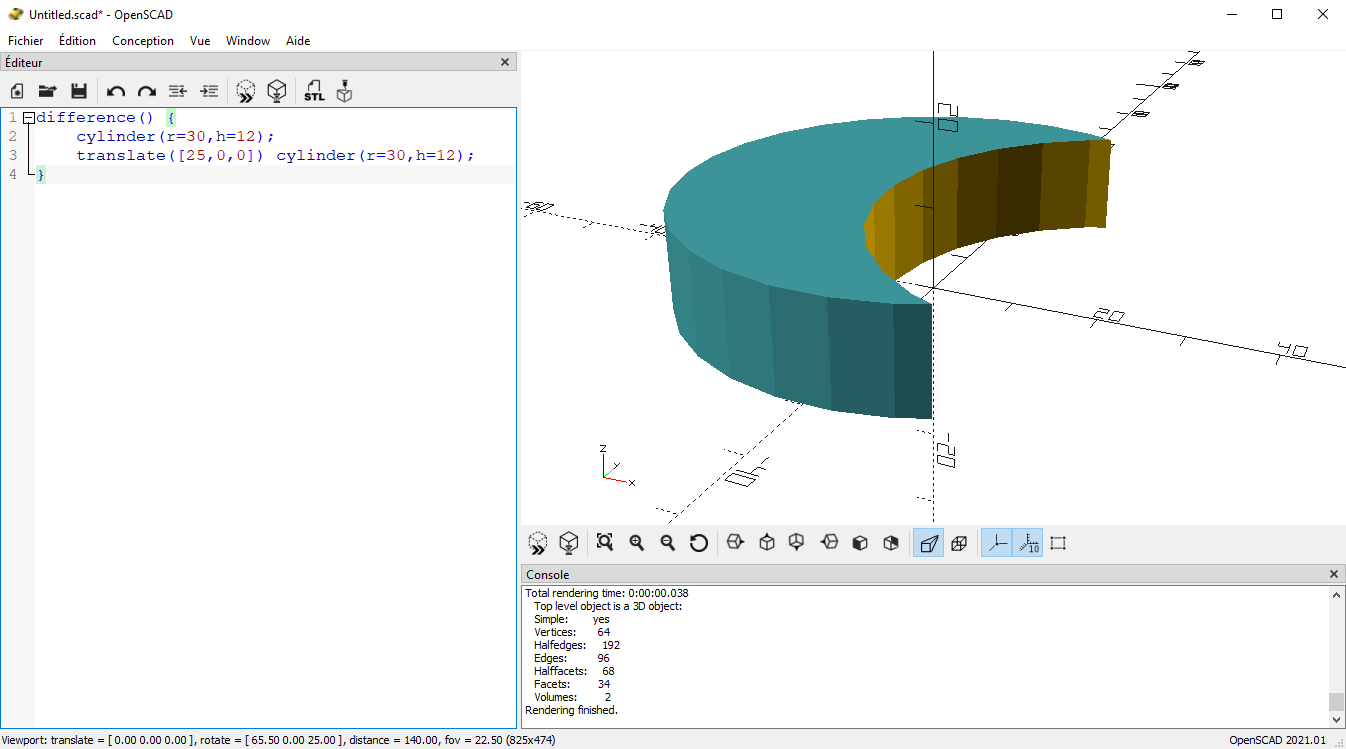Toggle Perspective projection view
This screenshot has width=1346, height=749.
pos(928,543)
